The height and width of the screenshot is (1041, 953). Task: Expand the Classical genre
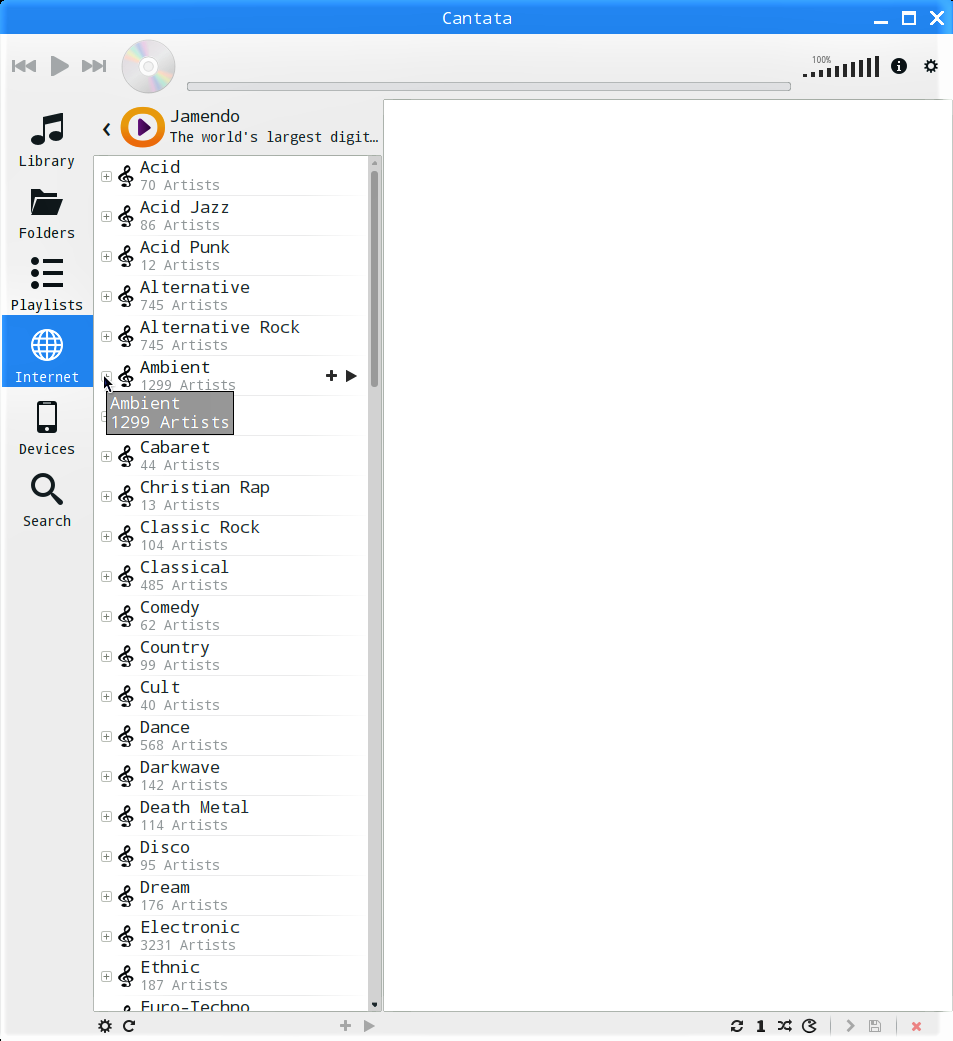(x=106, y=576)
